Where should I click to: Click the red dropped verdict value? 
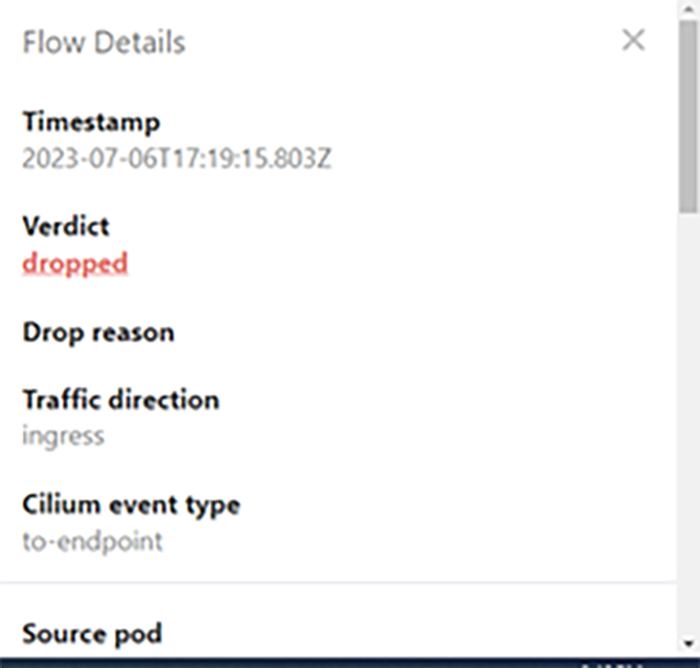(x=75, y=263)
